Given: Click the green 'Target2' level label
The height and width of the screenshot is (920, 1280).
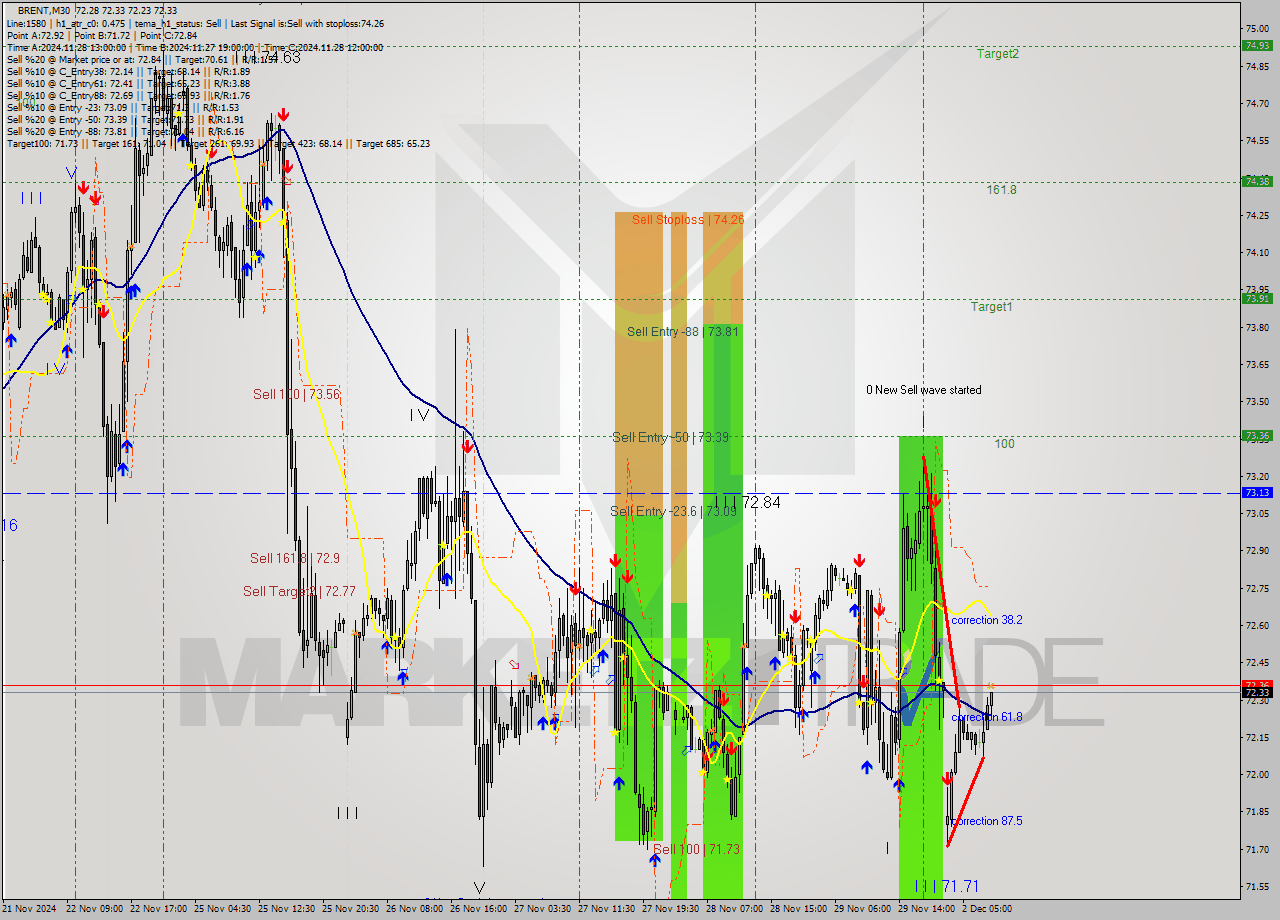Looking at the screenshot, I should (x=998, y=54).
